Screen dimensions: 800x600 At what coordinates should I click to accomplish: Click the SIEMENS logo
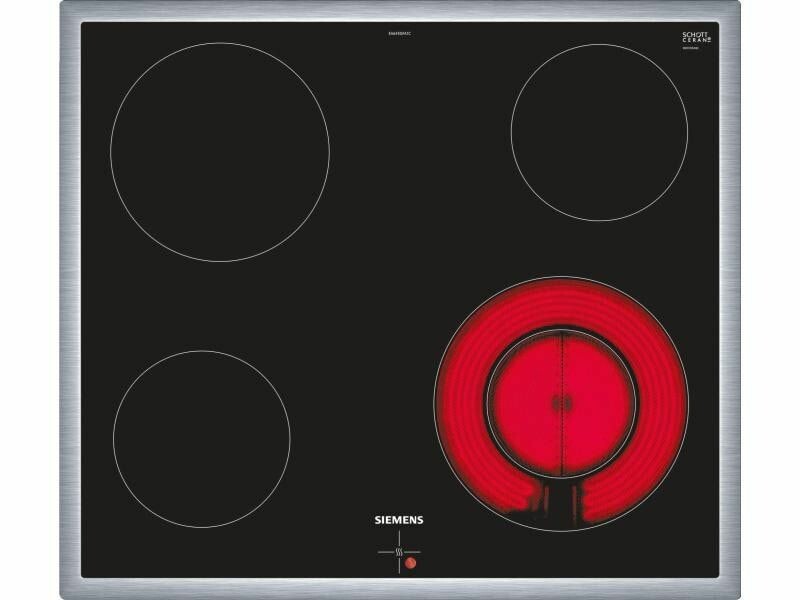[x=399, y=520]
